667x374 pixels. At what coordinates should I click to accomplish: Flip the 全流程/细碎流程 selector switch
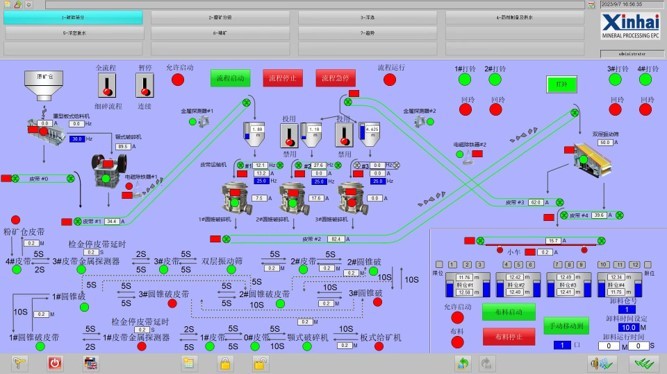(107, 86)
